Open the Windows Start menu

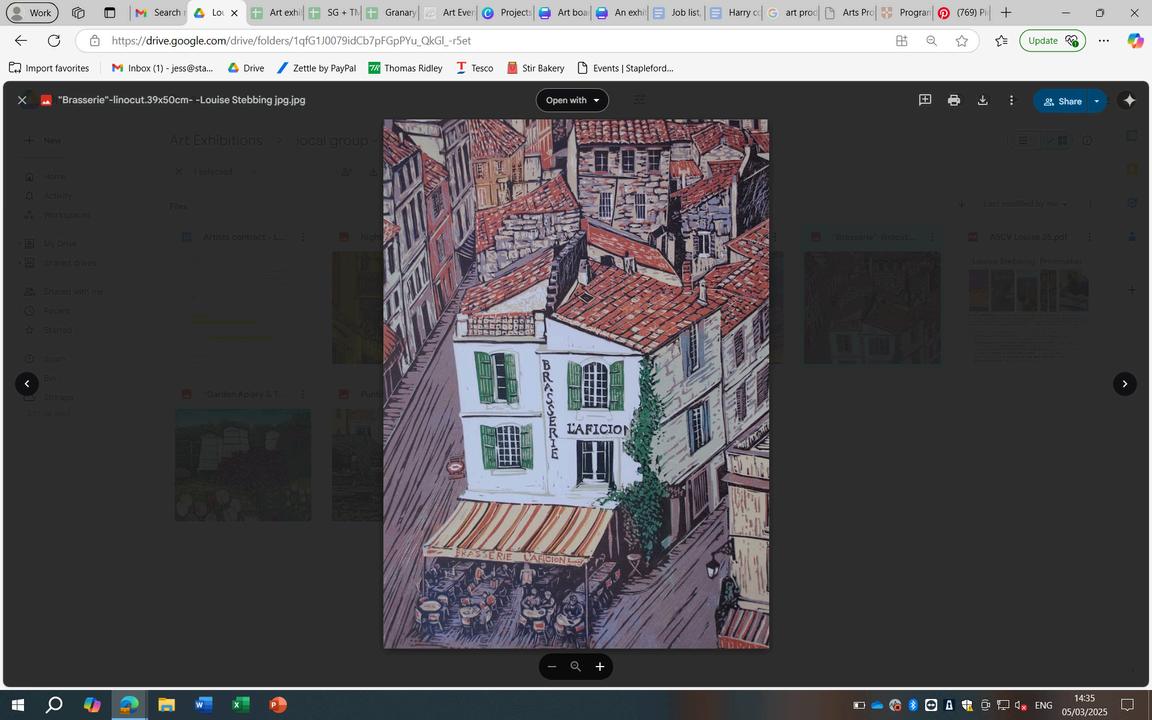(x=18, y=705)
